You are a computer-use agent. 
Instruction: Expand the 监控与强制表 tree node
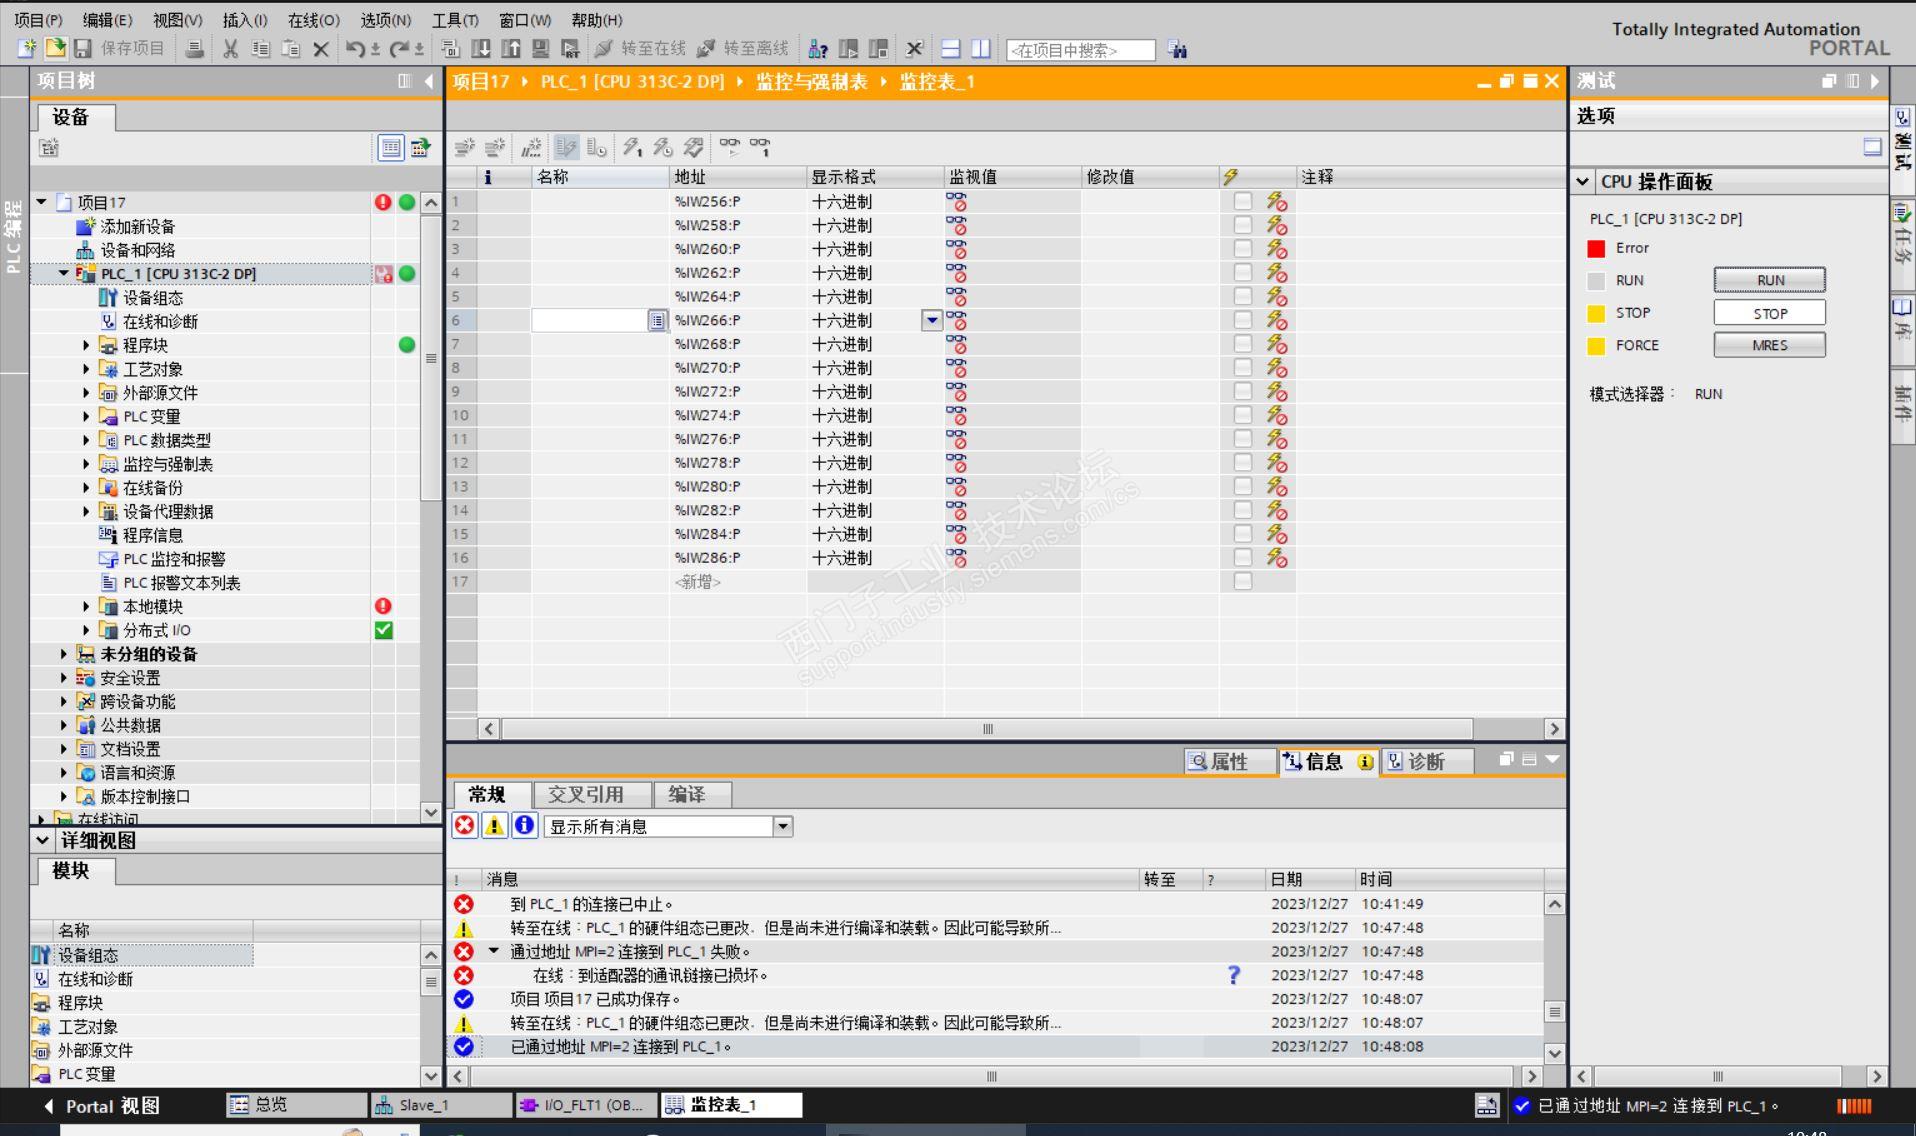click(x=86, y=464)
